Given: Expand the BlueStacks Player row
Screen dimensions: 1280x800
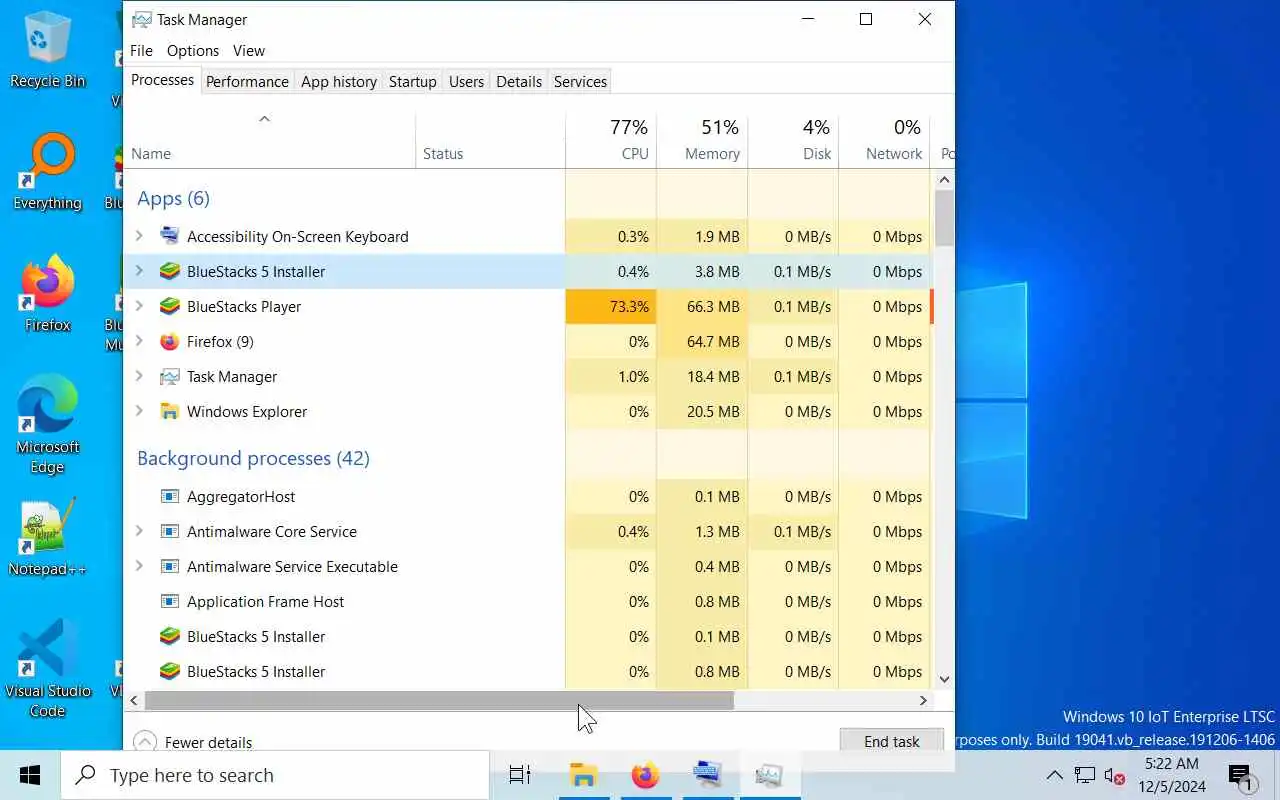Looking at the screenshot, I should pos(139,306).
